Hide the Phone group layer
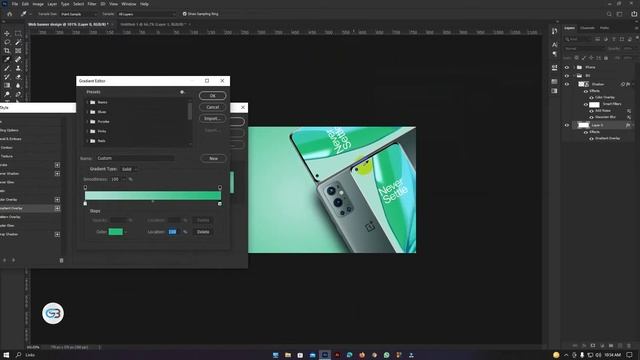The width and height of the screenshot is (640, 360). point(567,67)
